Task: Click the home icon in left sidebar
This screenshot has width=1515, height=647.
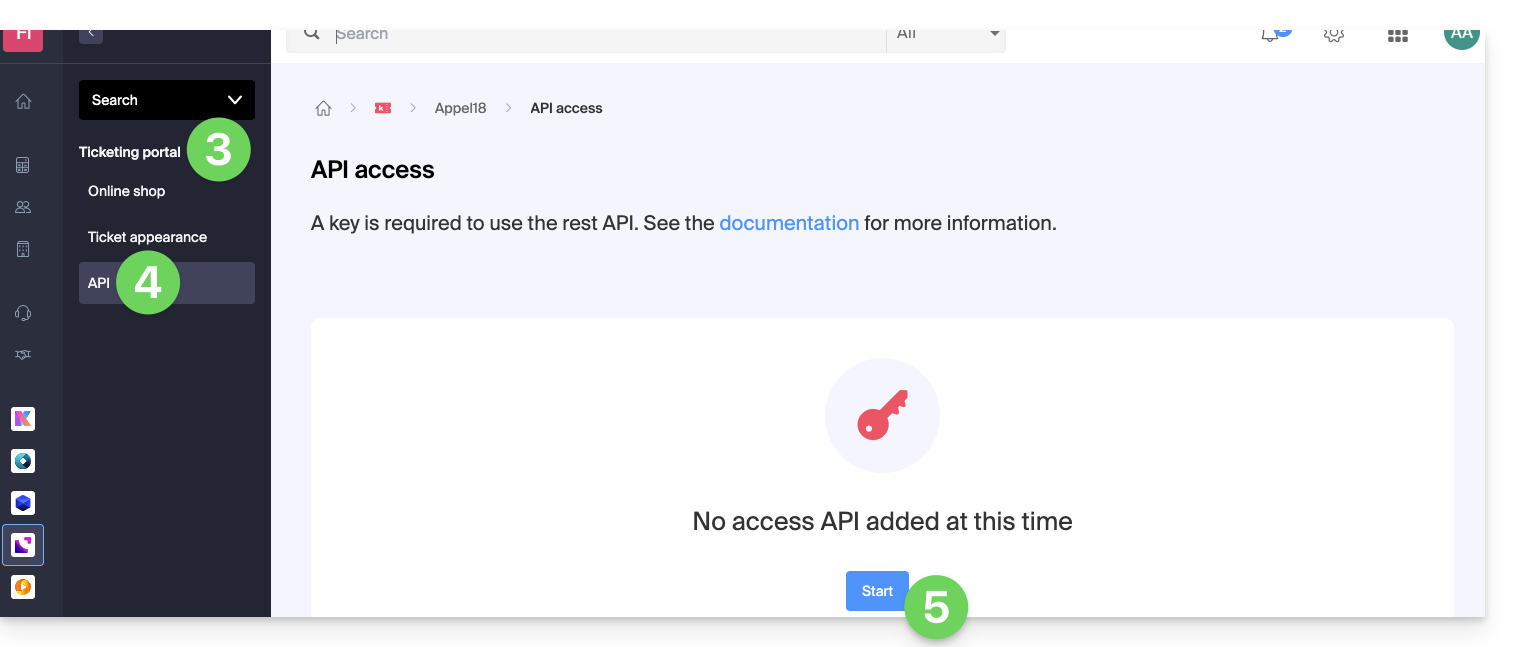Action: [x=23, y=101]
